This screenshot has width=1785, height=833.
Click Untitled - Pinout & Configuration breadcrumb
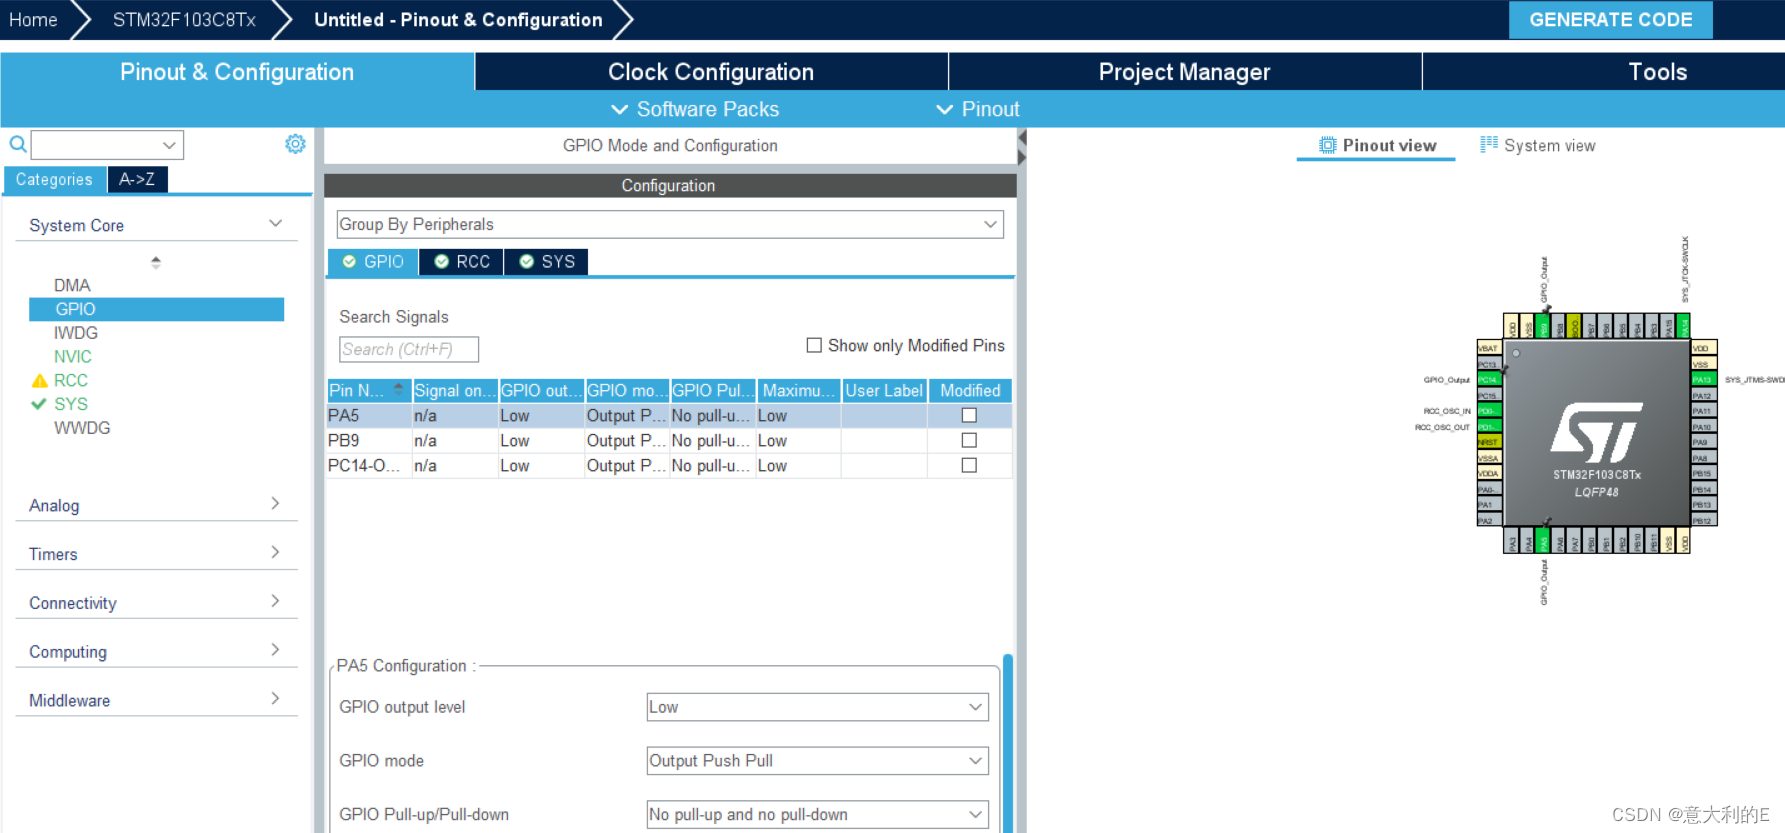point(458,20)
